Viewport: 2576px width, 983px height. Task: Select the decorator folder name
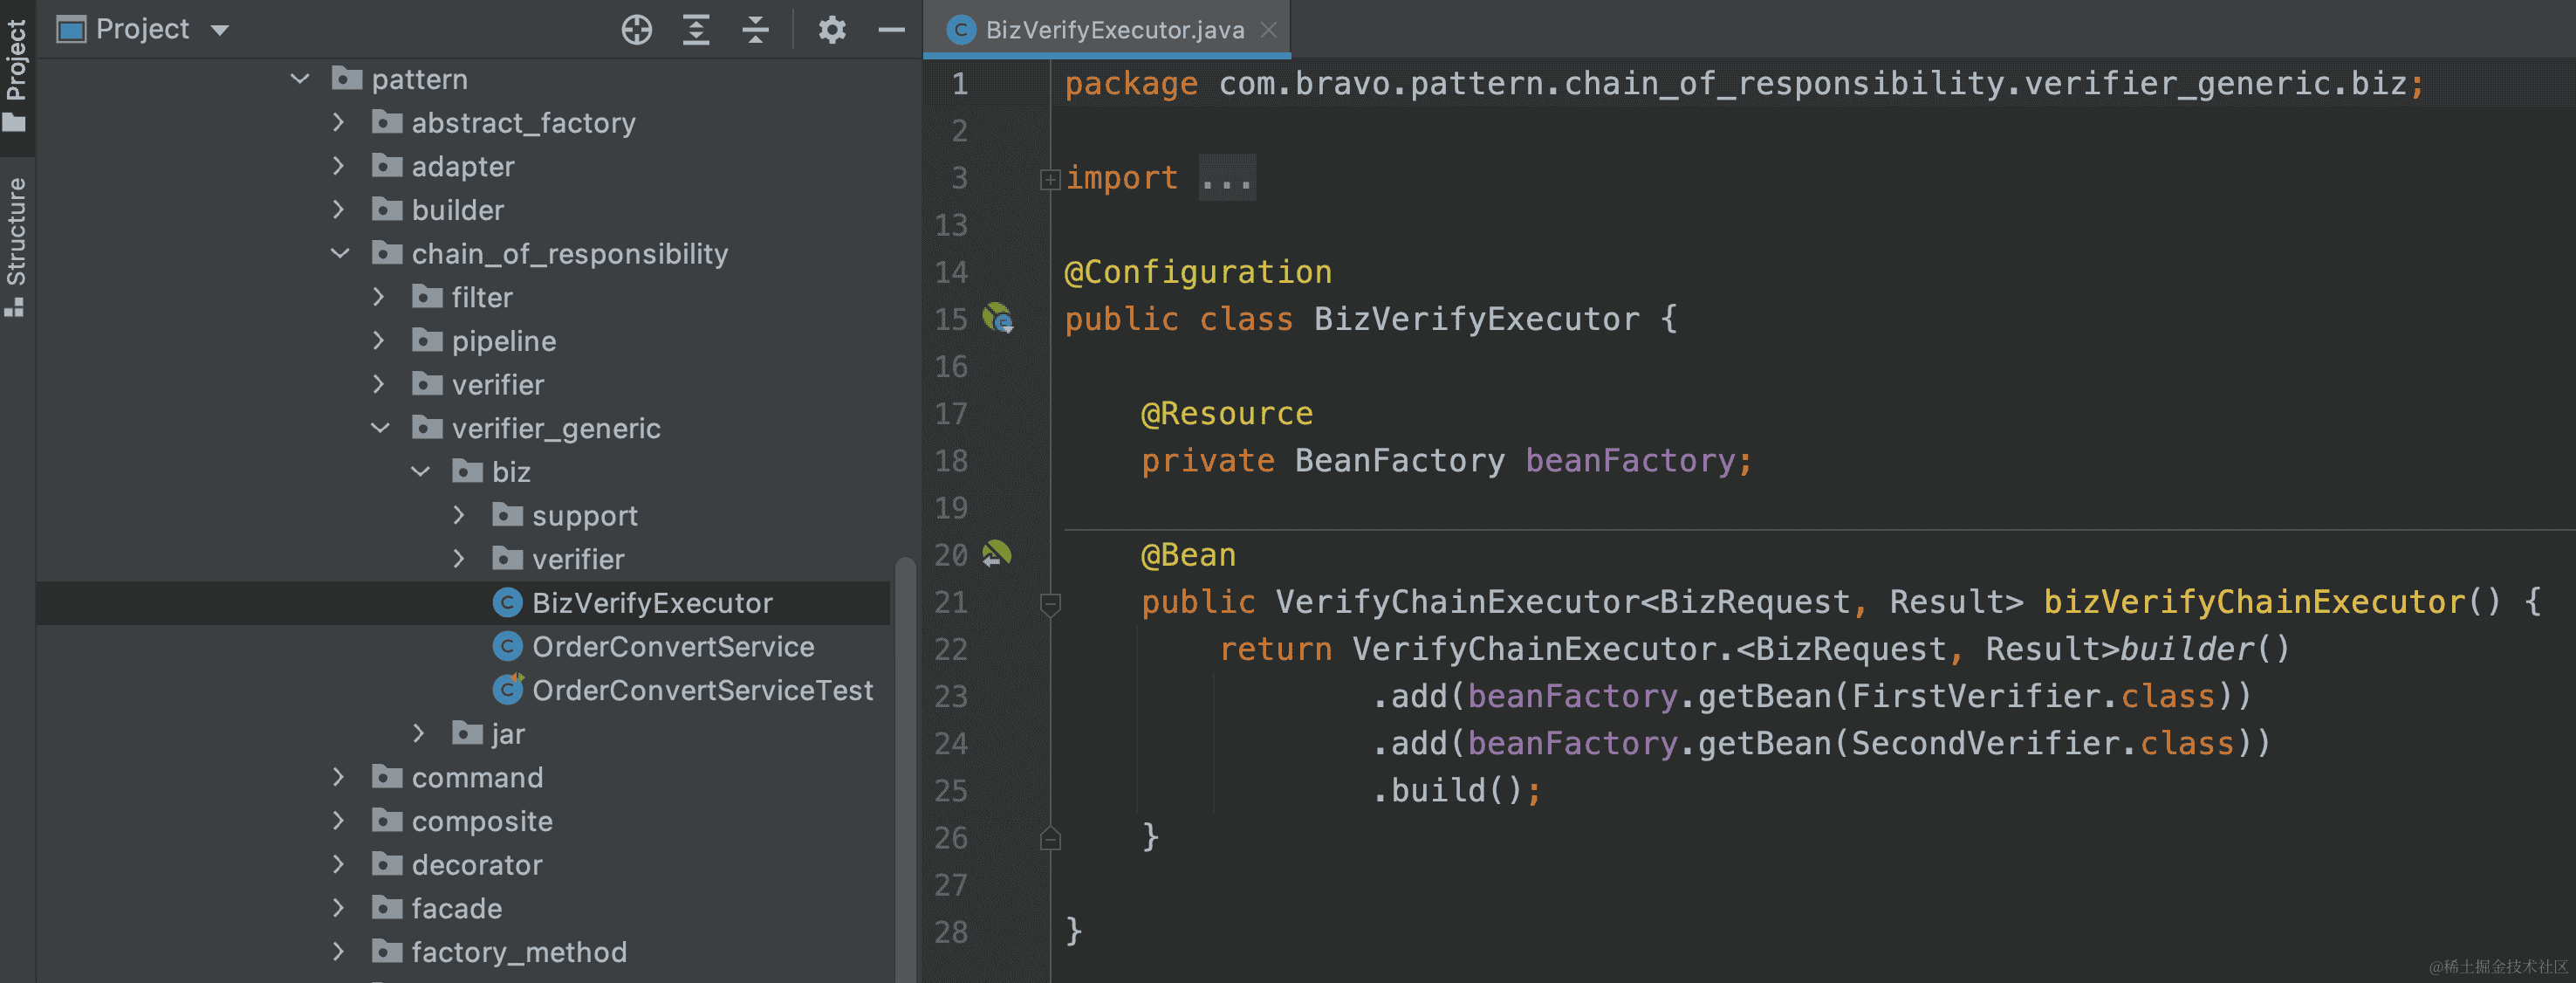coord(477,865)
